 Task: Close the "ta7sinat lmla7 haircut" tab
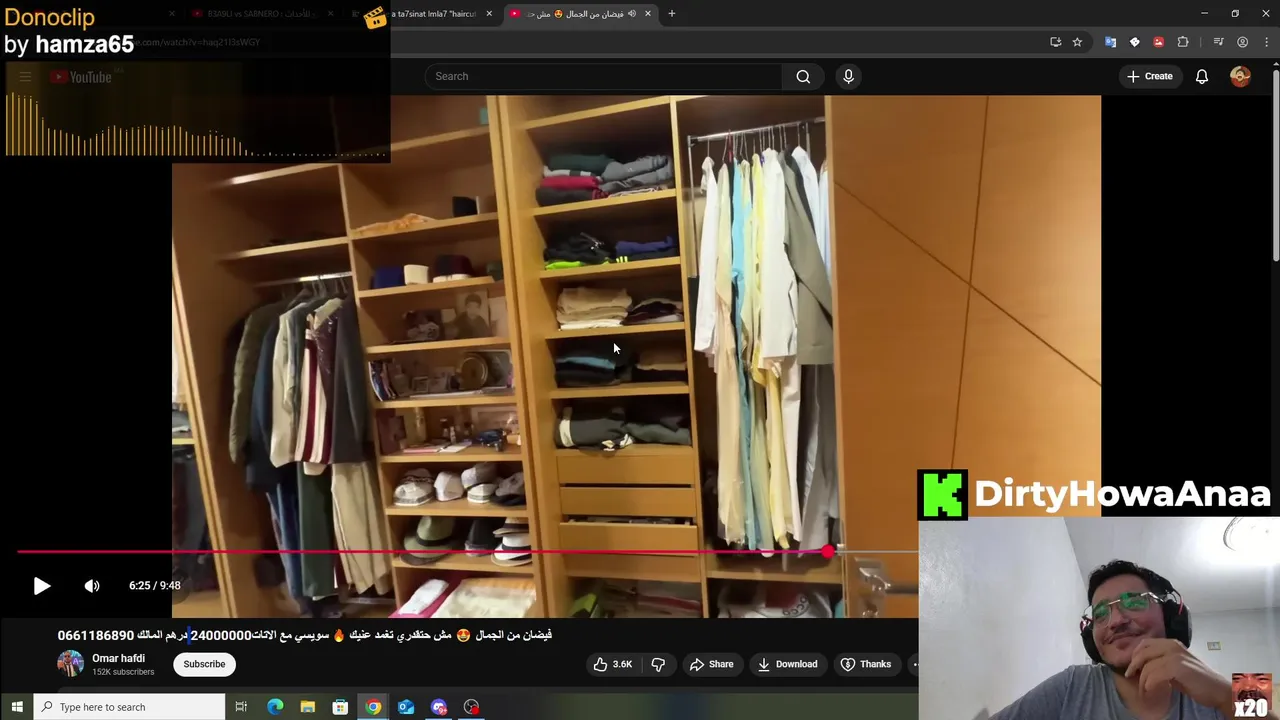click(489, 14)
